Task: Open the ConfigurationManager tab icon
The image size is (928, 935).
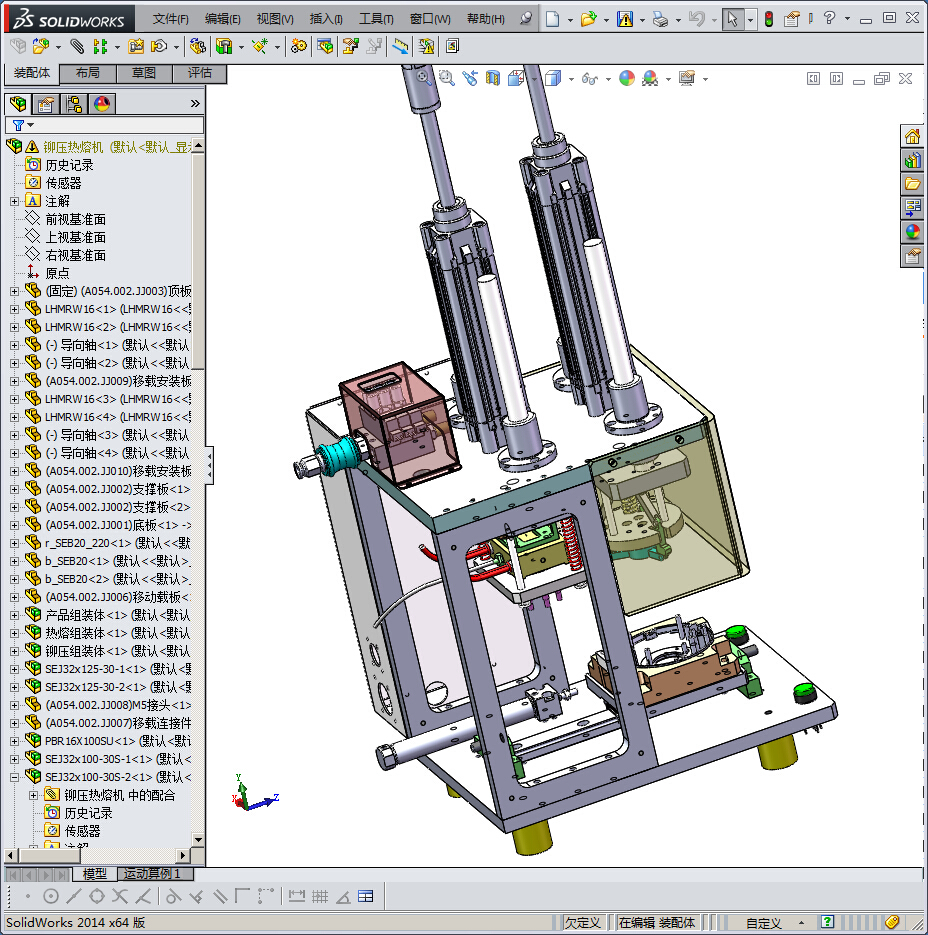Action: tap(73, 103)
